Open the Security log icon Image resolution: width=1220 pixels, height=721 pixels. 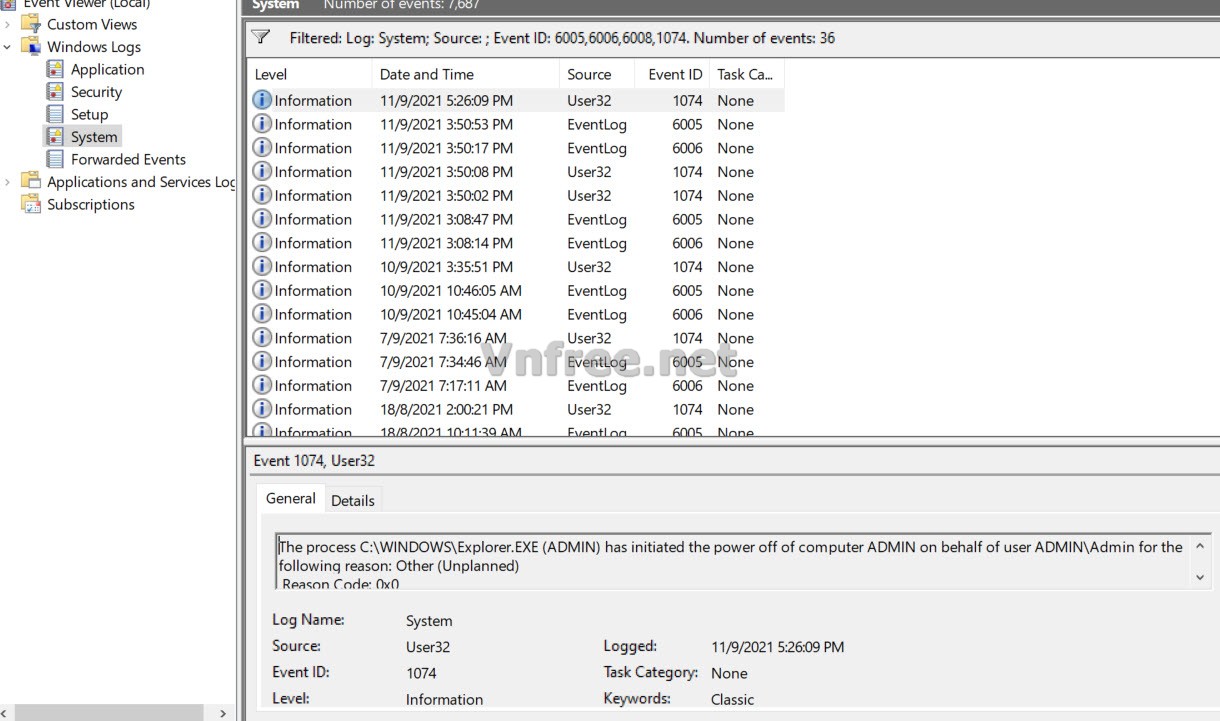pyautogui.click(x=55, y=91)
